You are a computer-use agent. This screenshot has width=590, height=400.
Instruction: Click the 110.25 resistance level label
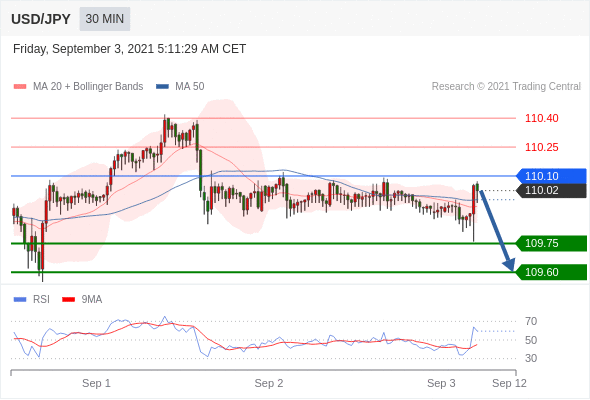click(x=542, y=147)
